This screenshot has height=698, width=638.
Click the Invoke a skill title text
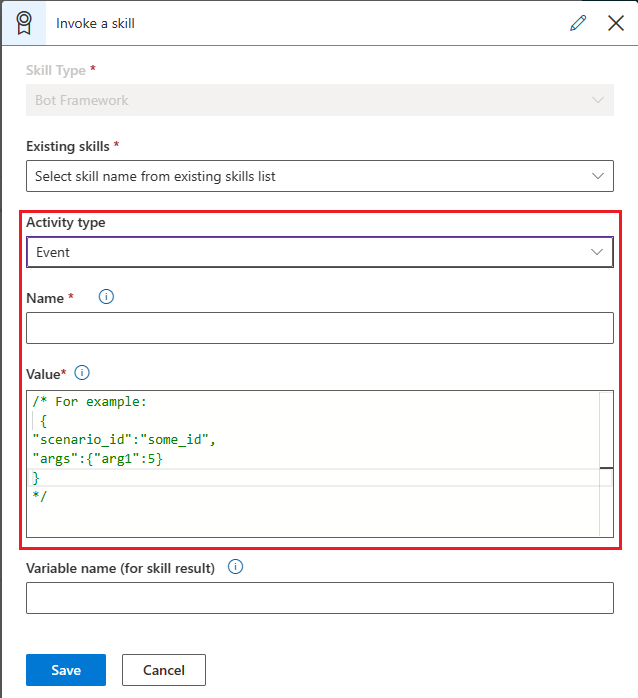pos(95,23)
